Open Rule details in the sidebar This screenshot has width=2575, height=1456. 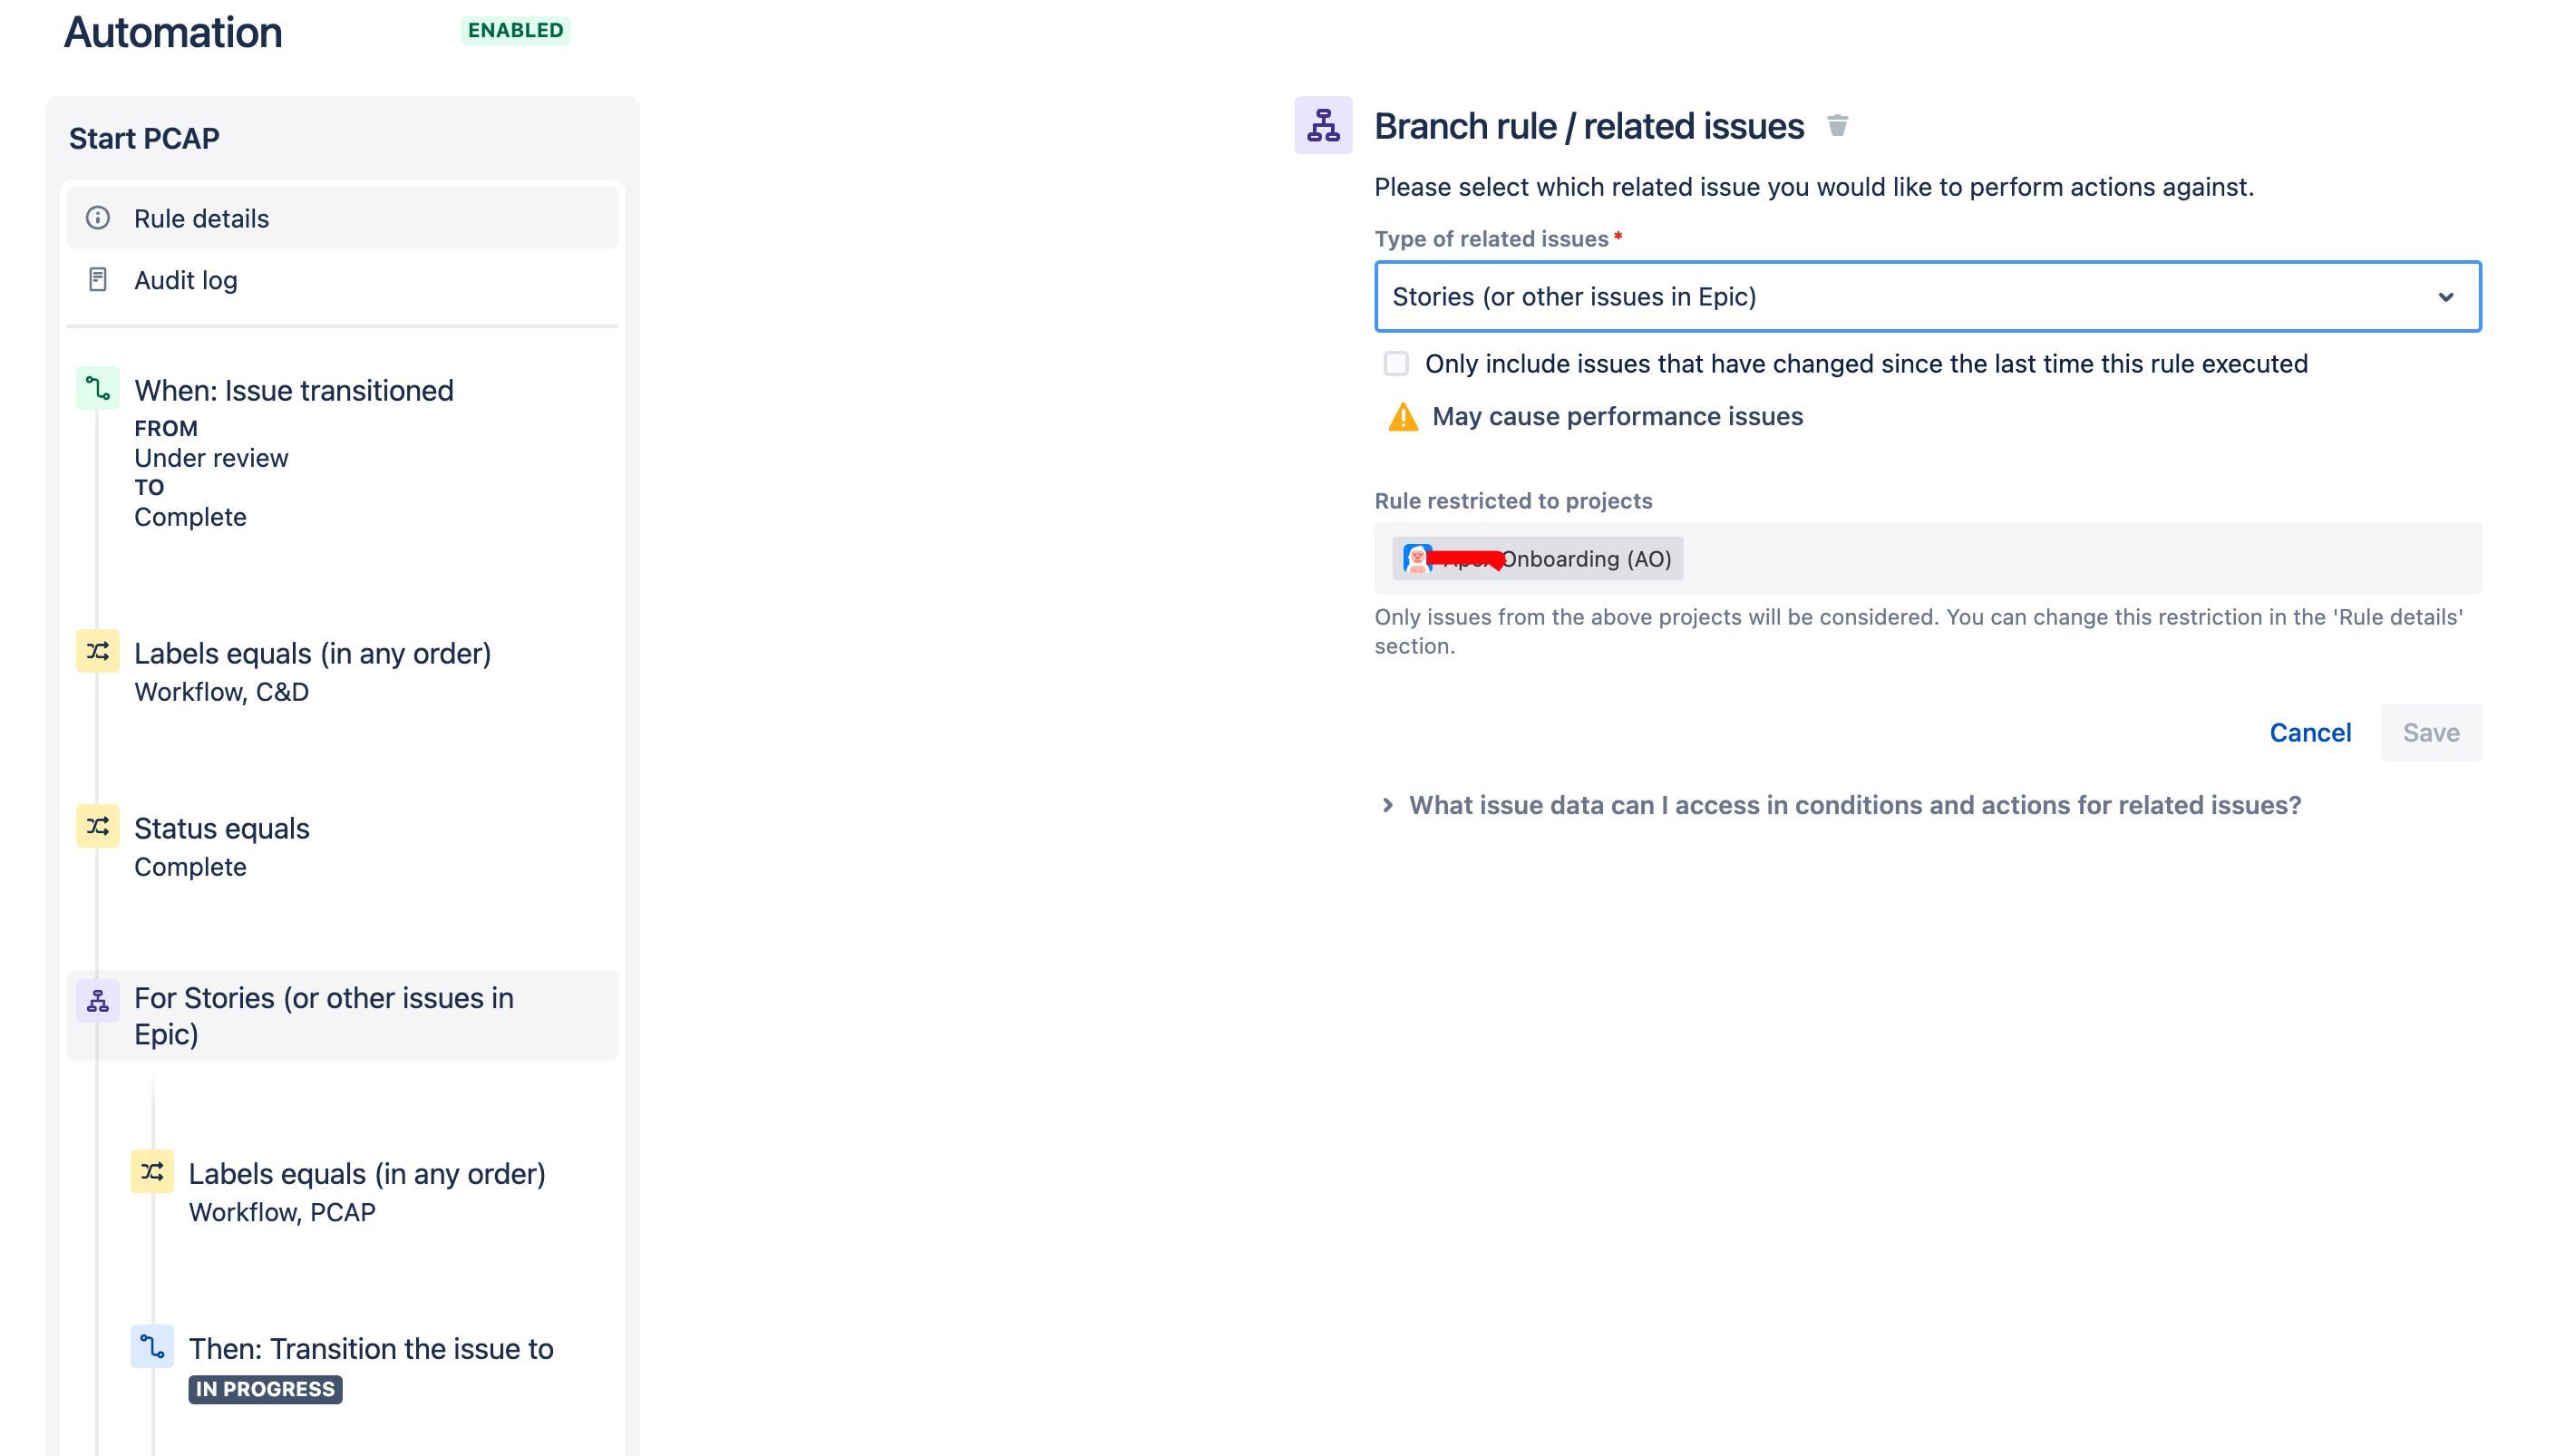342,218
